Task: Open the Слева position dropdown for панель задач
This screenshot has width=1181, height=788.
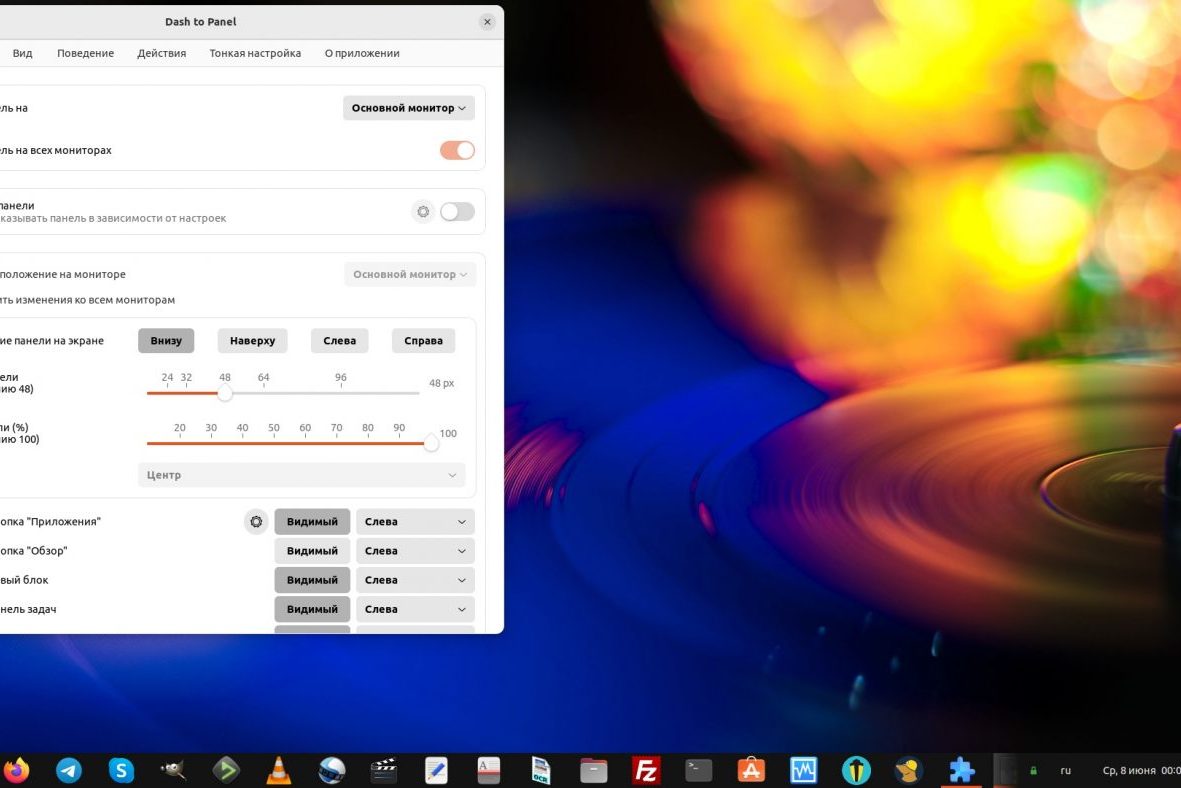Action: [x=414, y=608]
